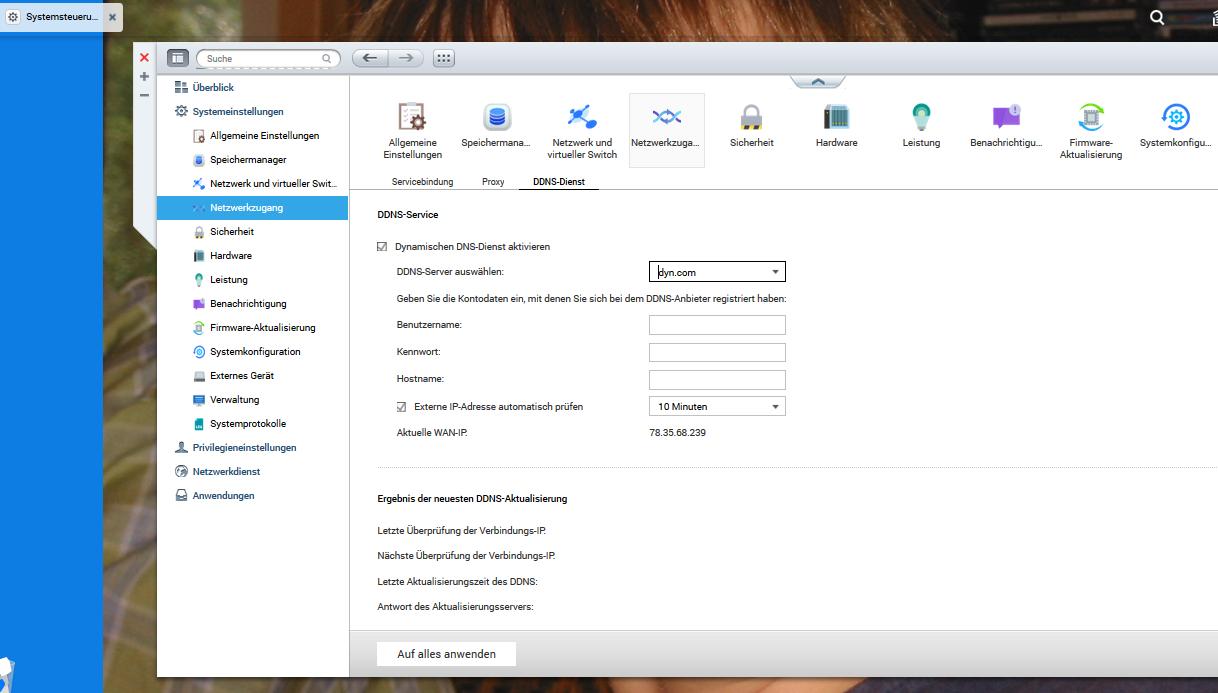The height and width of the screenshot is (693, 1218).
Task: Click the navigation back arrow
Action: pos(370,57)
